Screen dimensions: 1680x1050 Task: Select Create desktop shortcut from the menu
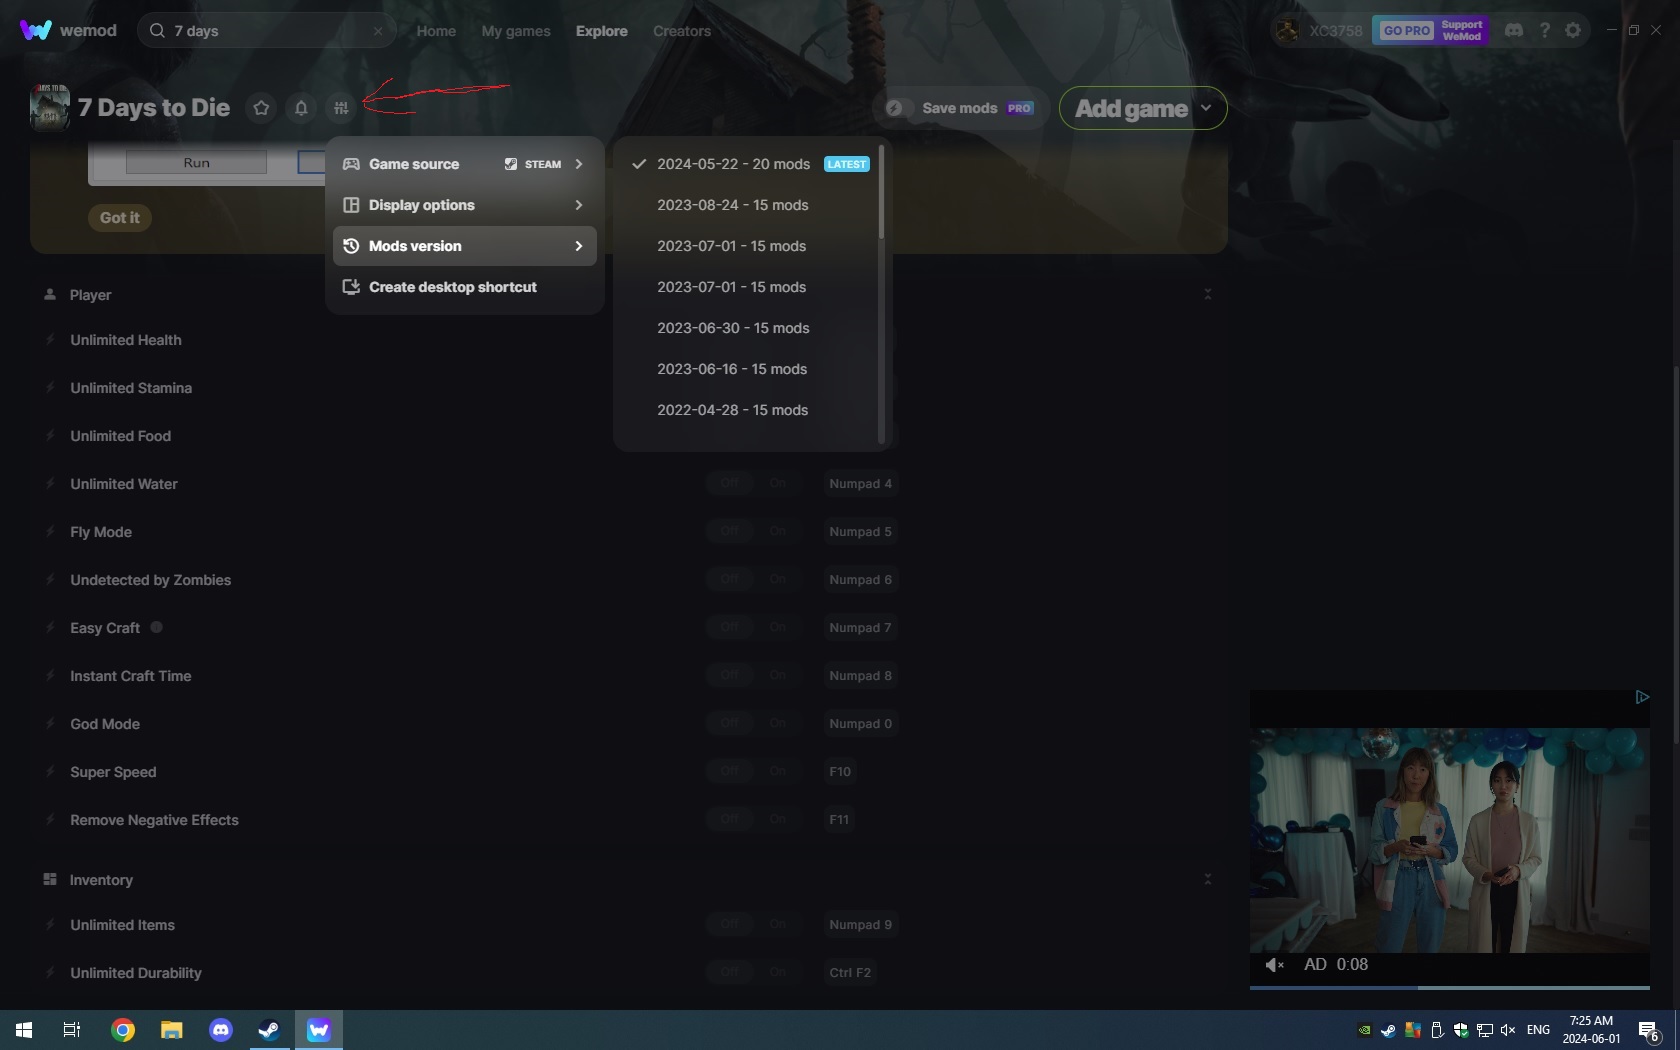pyautogui.click(x=452, y=287)
